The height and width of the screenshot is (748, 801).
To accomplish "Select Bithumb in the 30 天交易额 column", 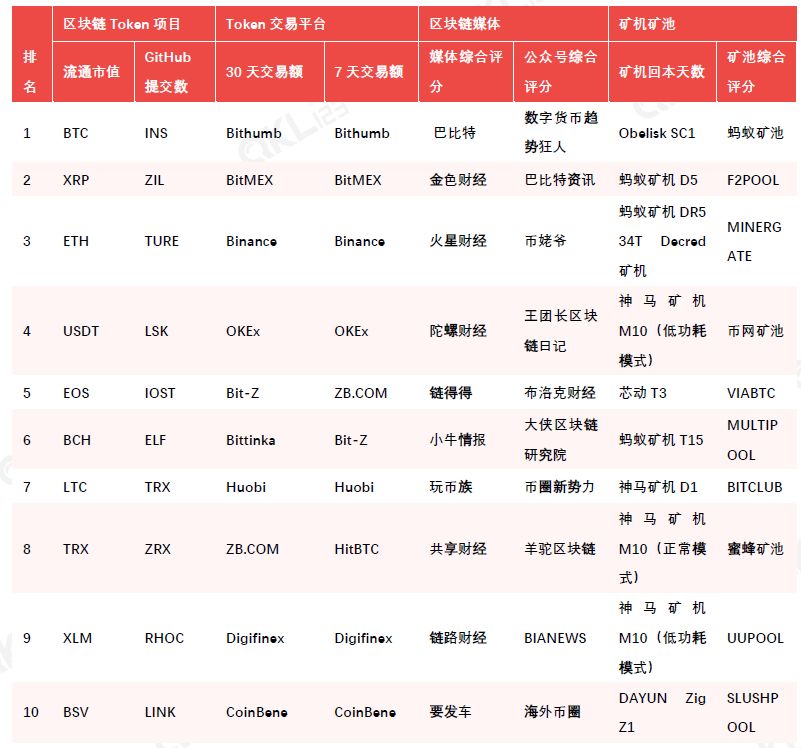I will (x=253, y=133).
